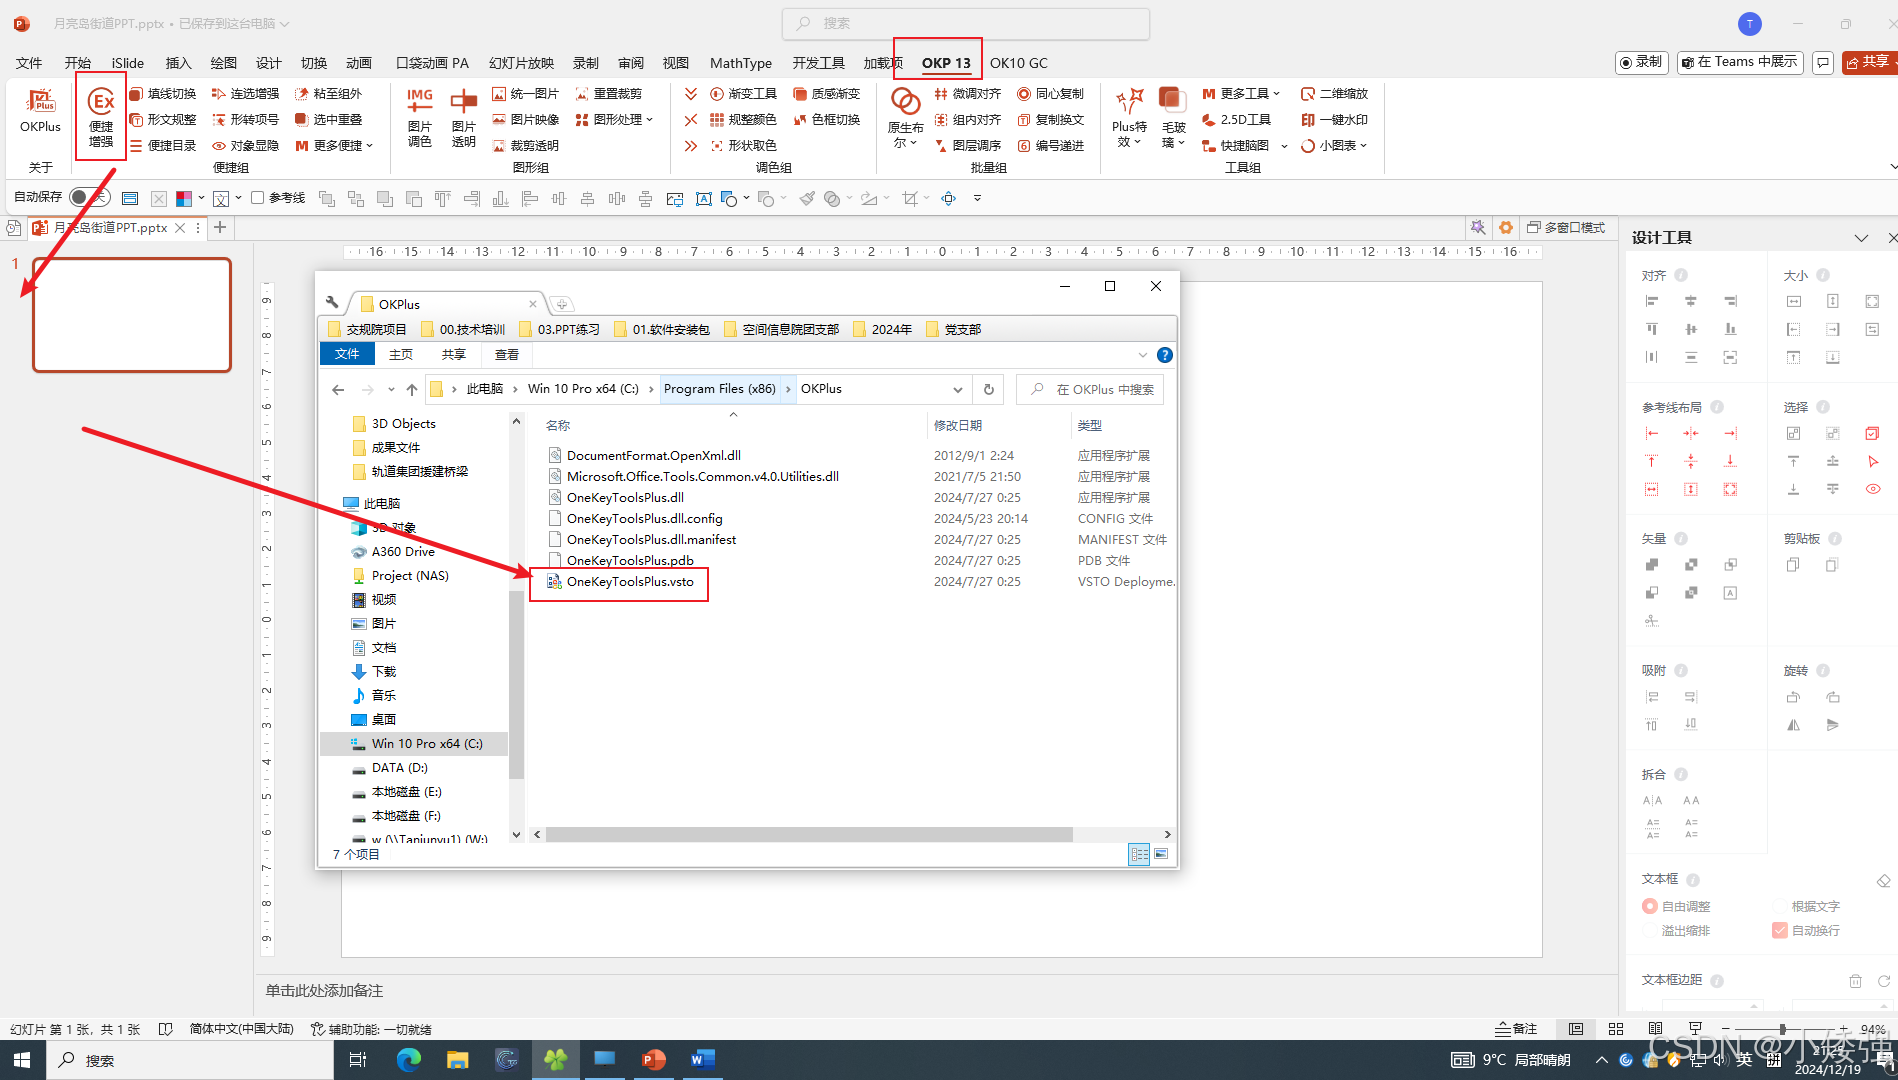Image resolution: width=1898 pixels, height=1080 pixels.
Task: Open Explorer 文件 menu tab
Action: coord(347,354)
